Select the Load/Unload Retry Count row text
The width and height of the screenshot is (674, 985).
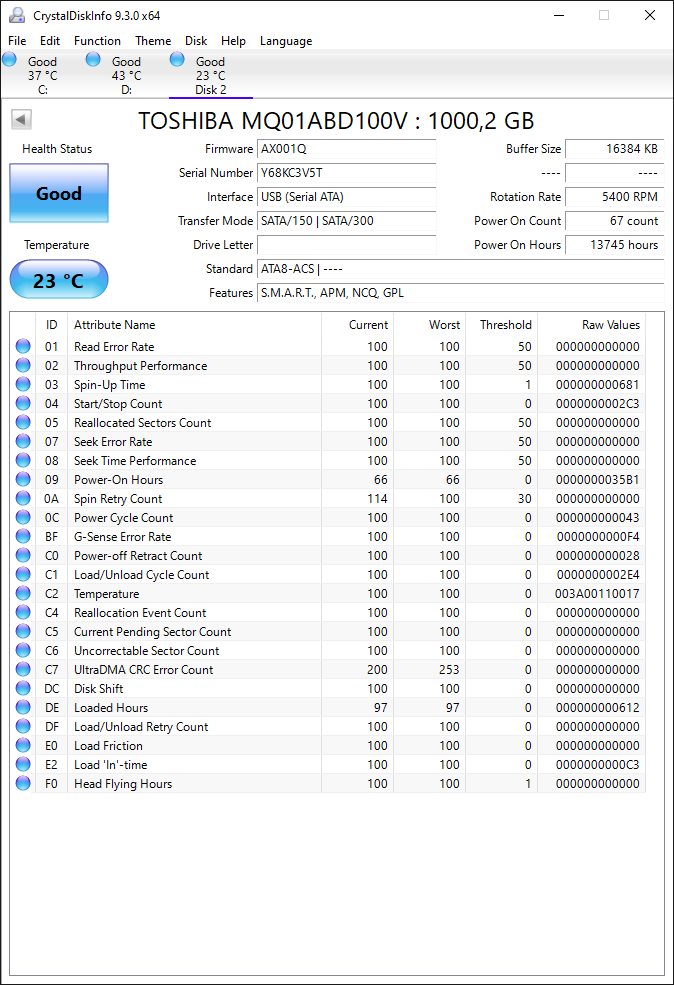tap(141, 726)
